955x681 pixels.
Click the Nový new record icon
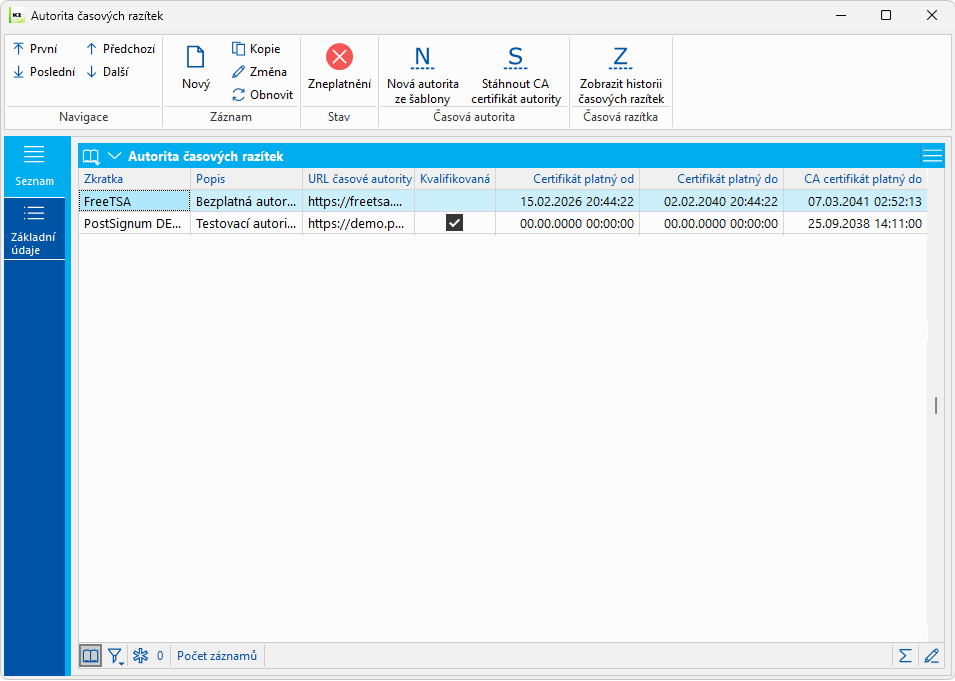196,57
